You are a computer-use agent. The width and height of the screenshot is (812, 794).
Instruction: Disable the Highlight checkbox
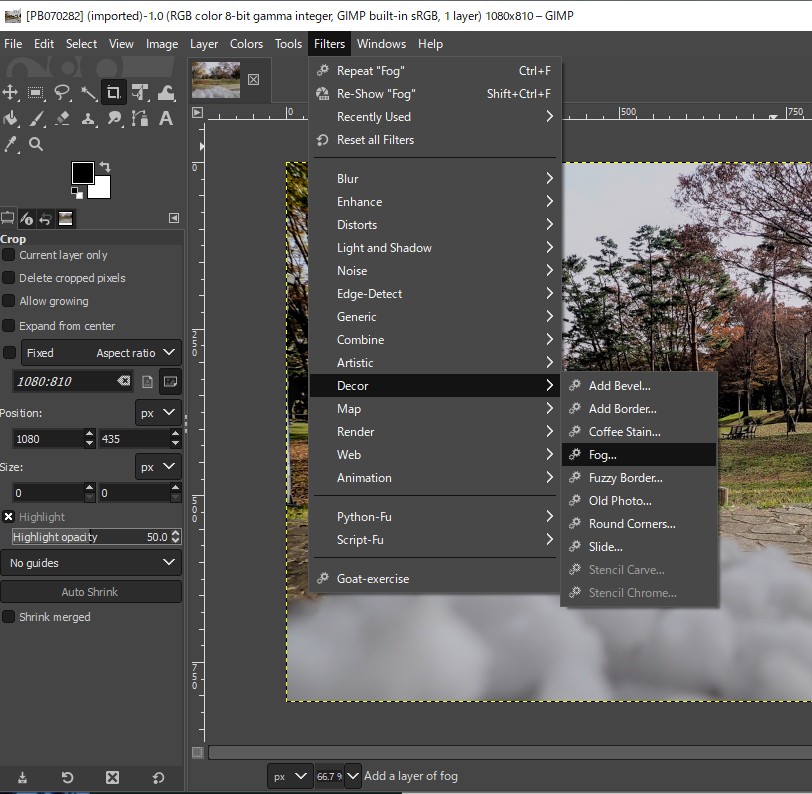coord(8,516)
